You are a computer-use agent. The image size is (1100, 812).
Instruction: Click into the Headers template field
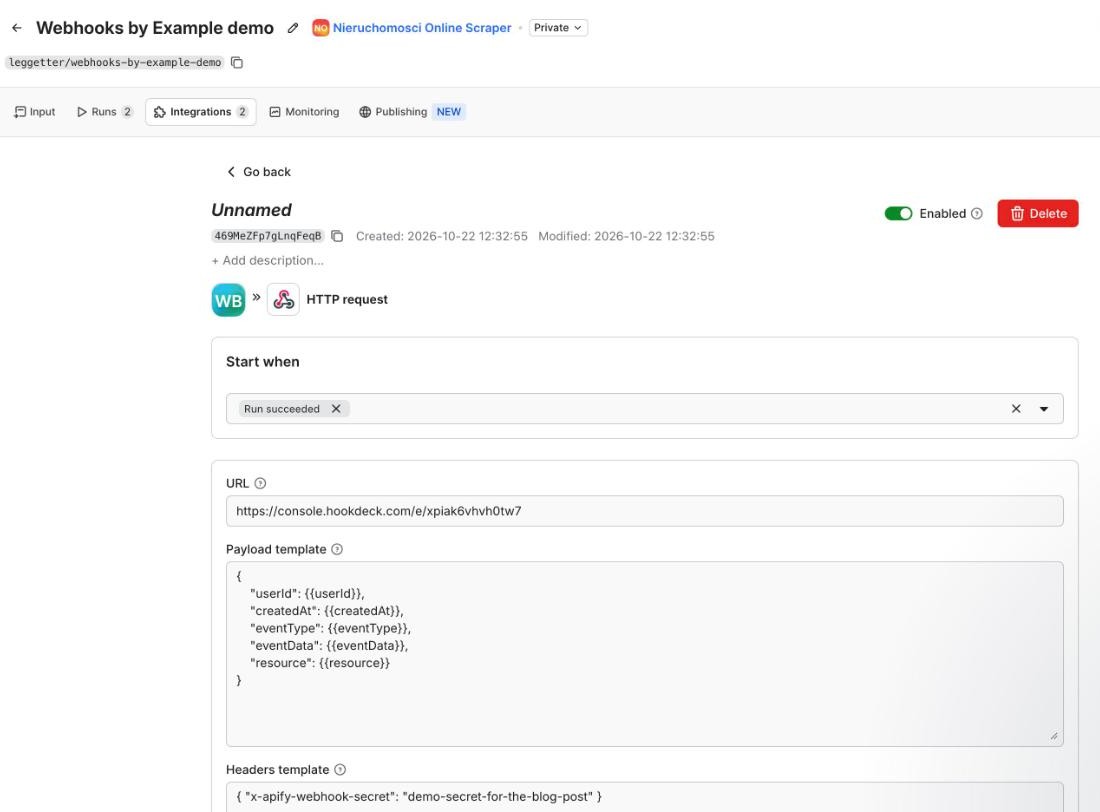[644, 797]
